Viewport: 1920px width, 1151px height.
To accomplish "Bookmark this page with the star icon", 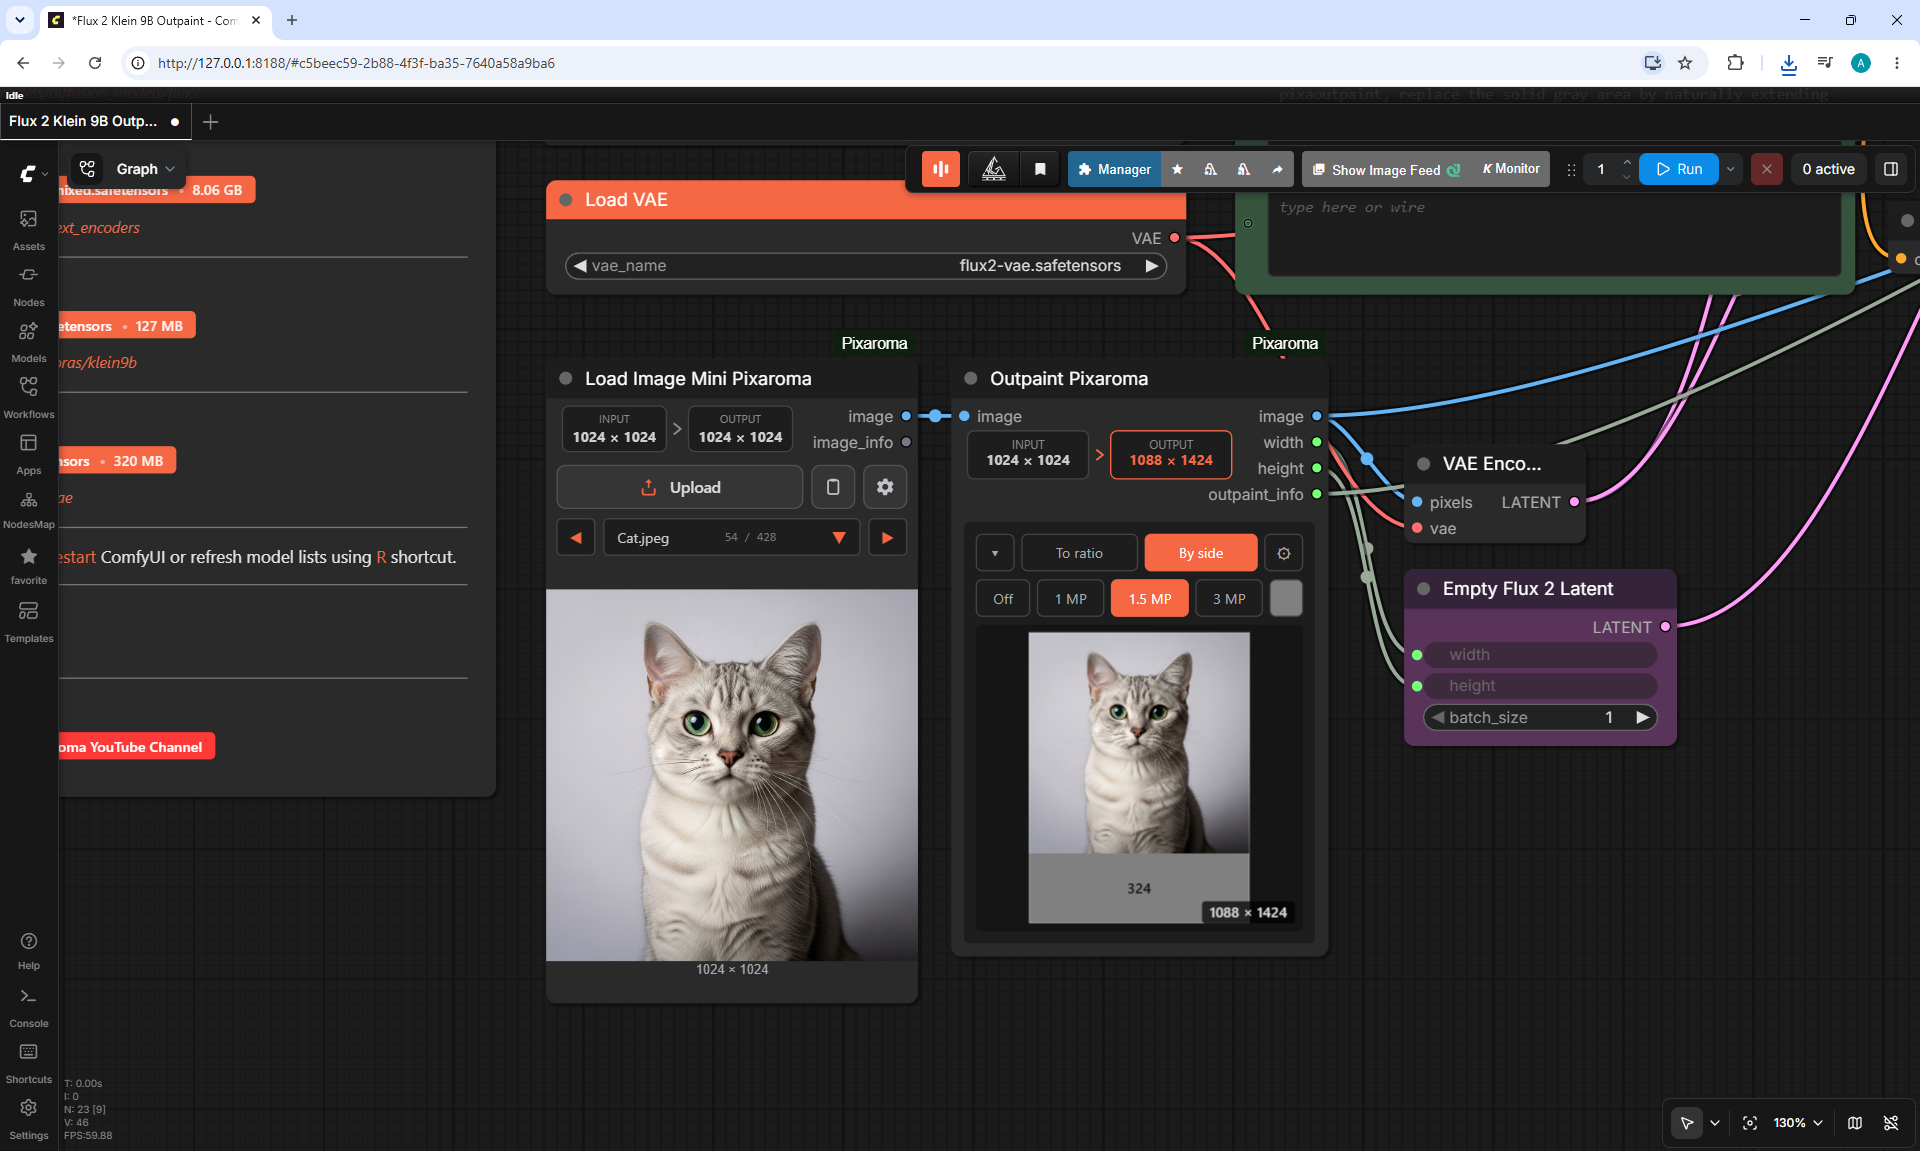I will pos(1685,63).
